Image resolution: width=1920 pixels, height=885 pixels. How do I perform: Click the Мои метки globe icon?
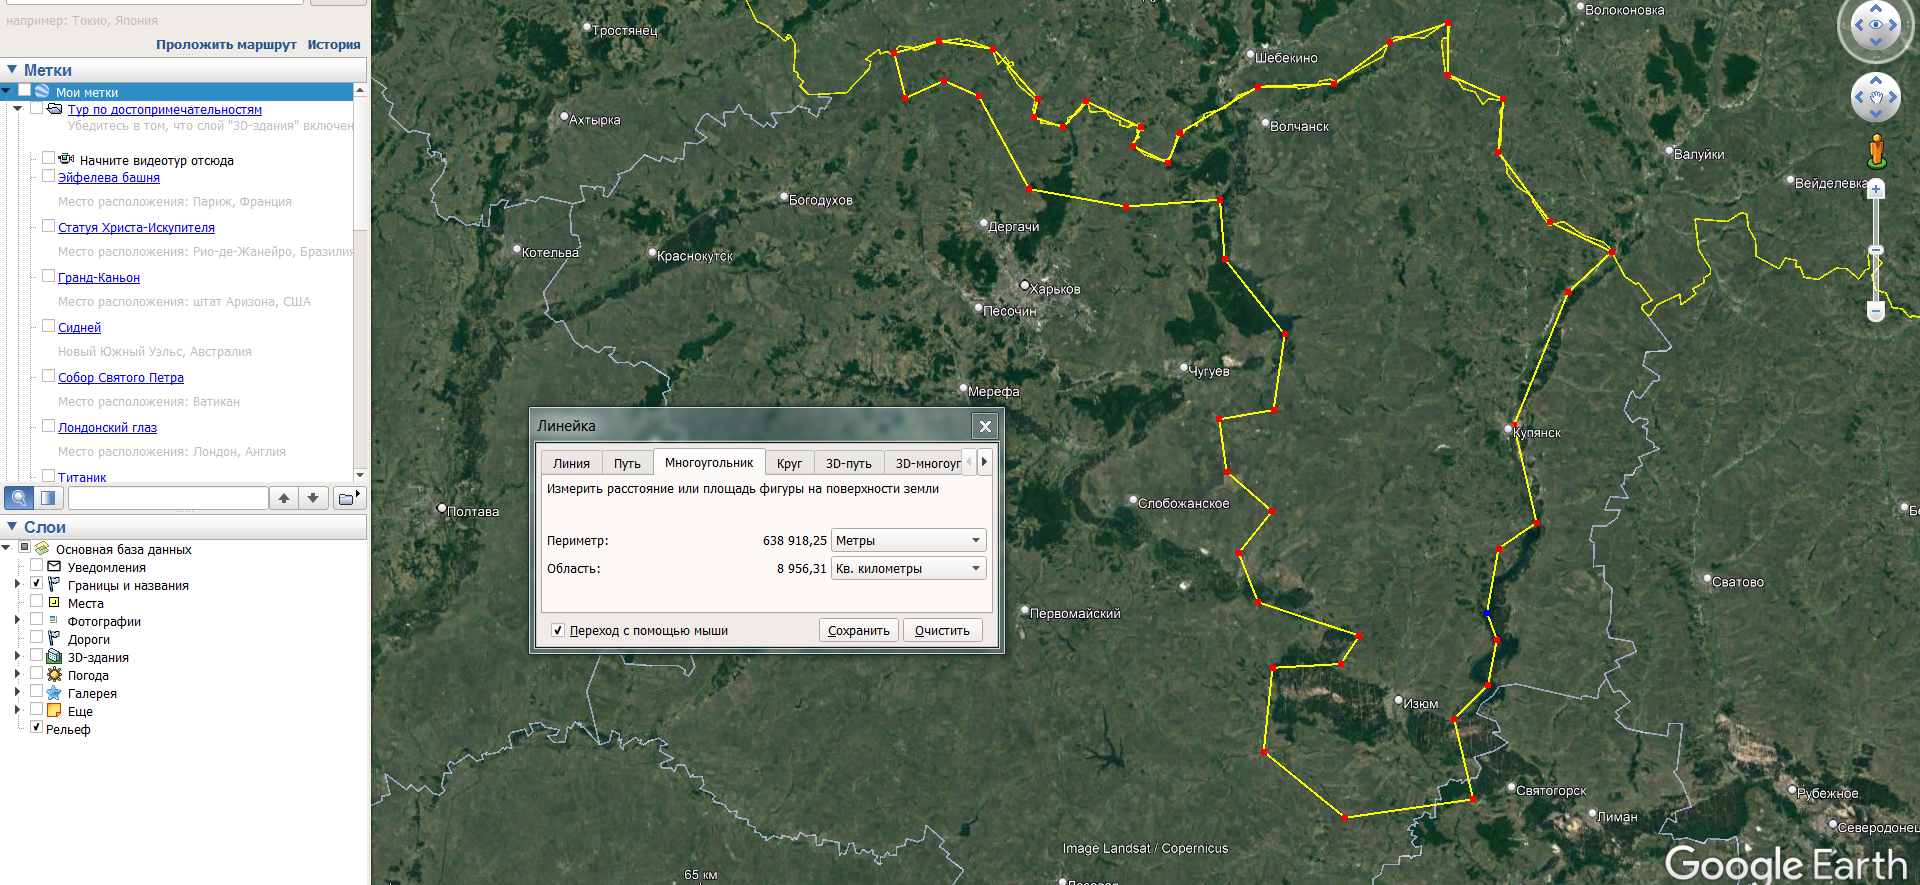coord(42,91)
